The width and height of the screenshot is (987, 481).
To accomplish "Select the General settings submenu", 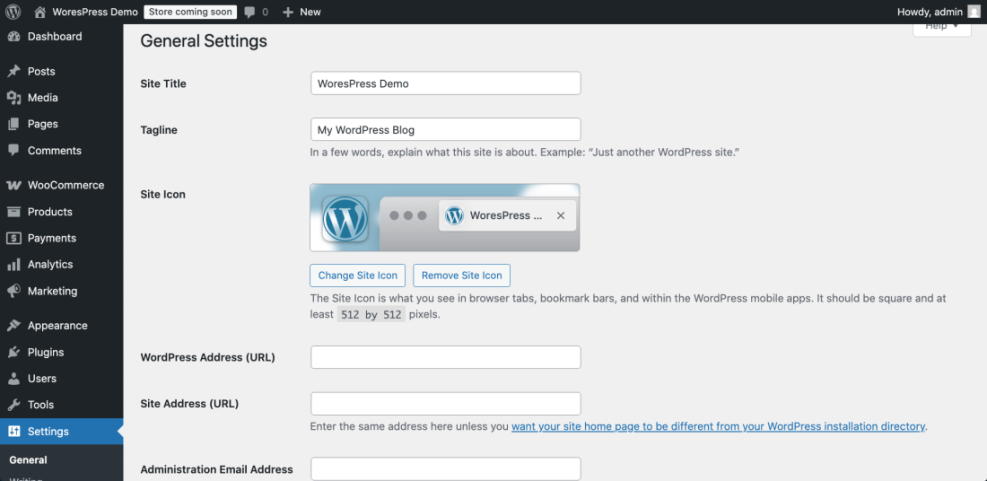I will [x=28, y=460].
